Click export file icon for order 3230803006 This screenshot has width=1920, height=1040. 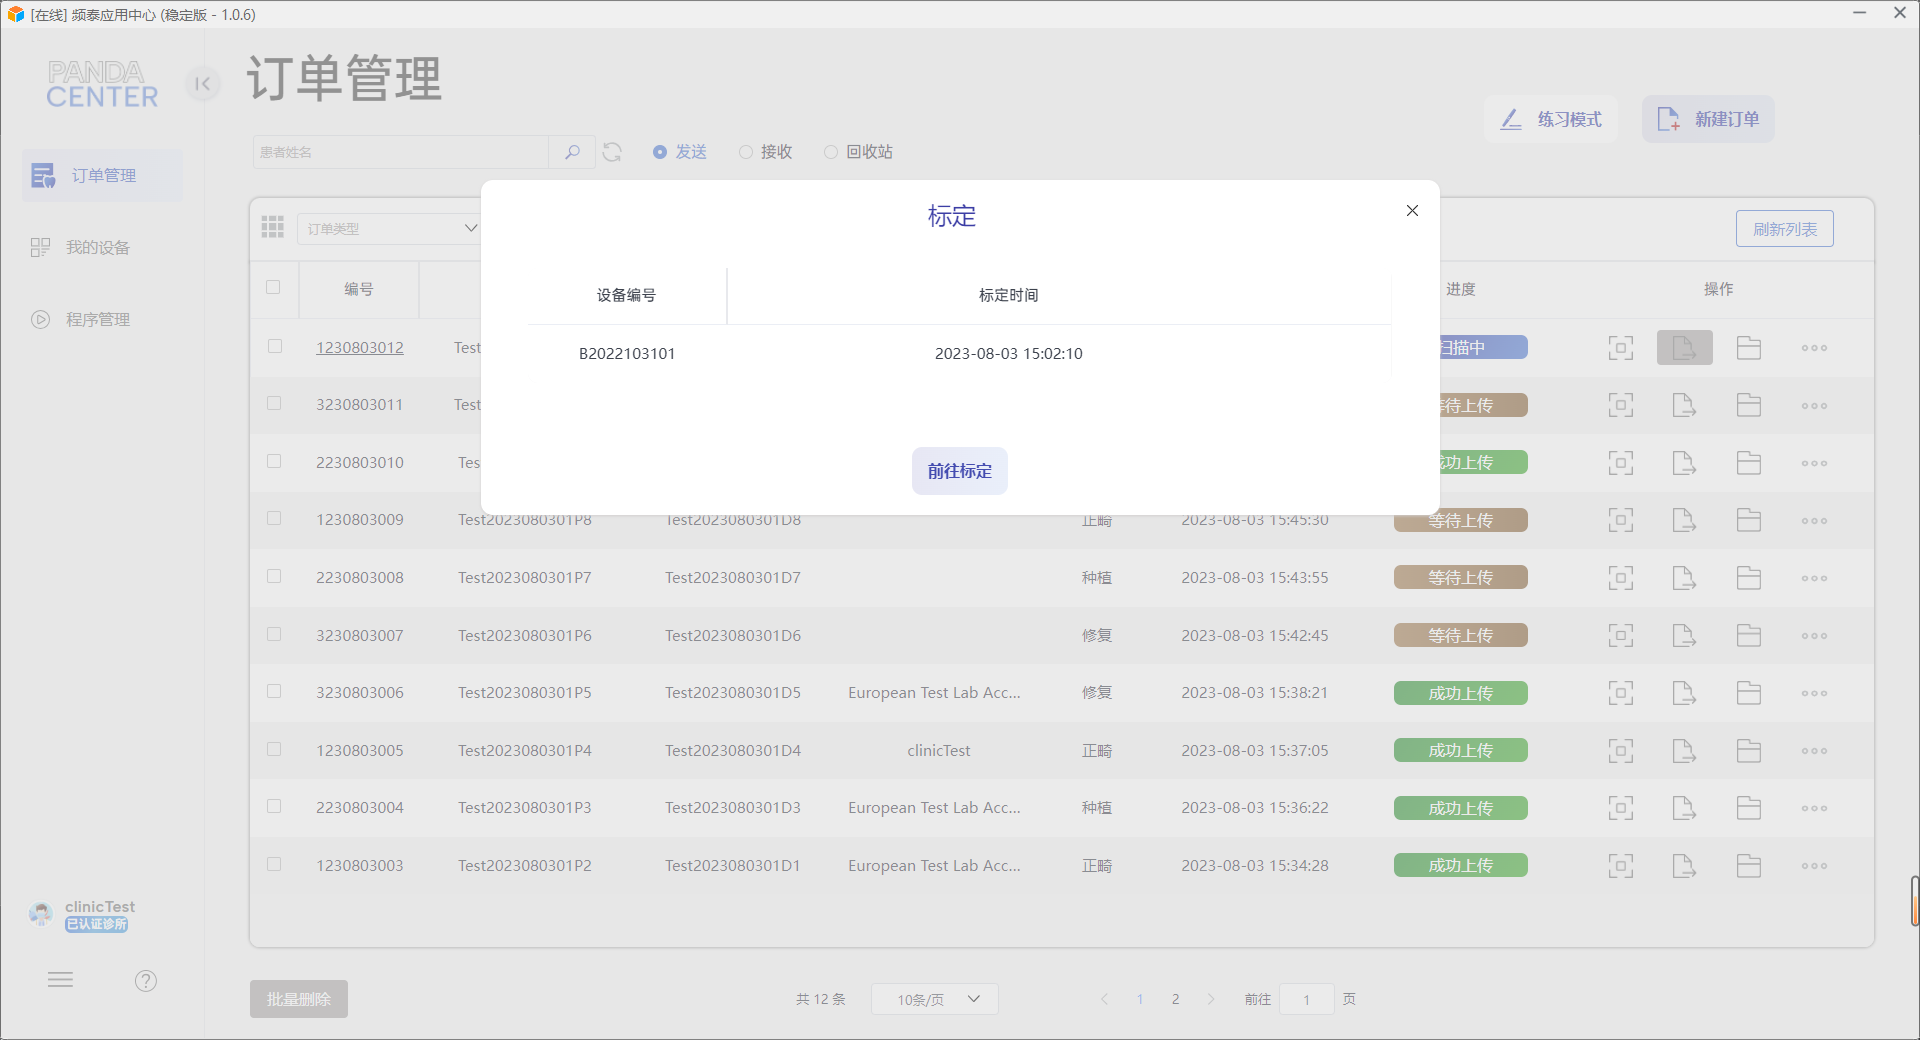[x=1684, y=693]
